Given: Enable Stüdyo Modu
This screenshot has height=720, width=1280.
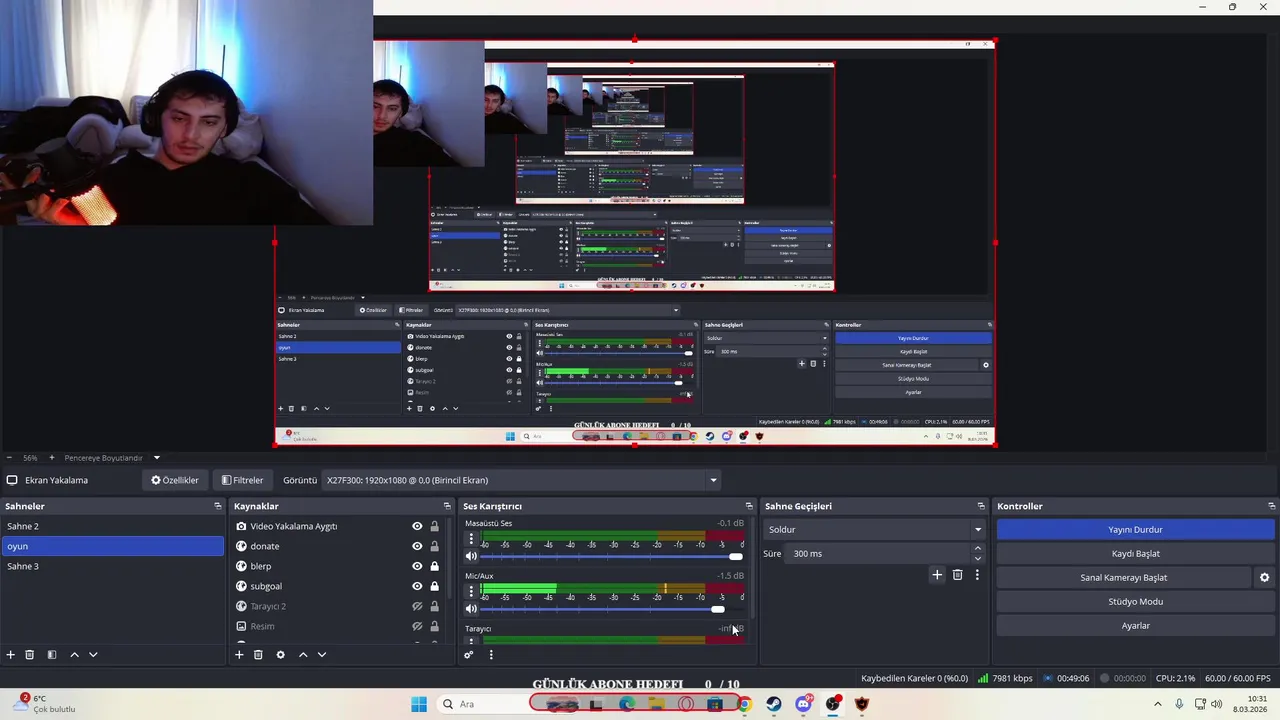Looking at the screenshot, I should 1135,601.
